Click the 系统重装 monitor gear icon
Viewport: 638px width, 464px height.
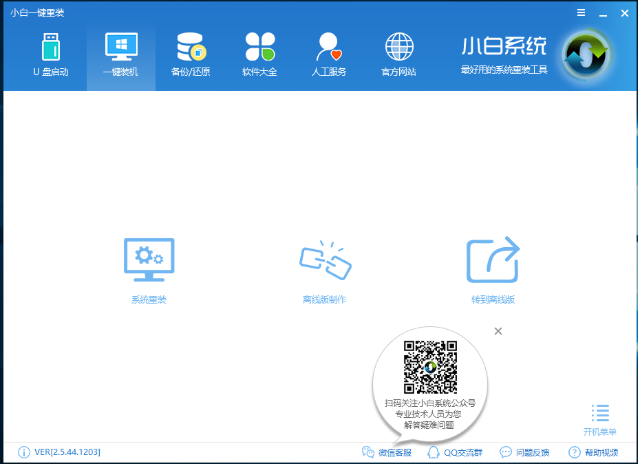[x=149, y=260]
